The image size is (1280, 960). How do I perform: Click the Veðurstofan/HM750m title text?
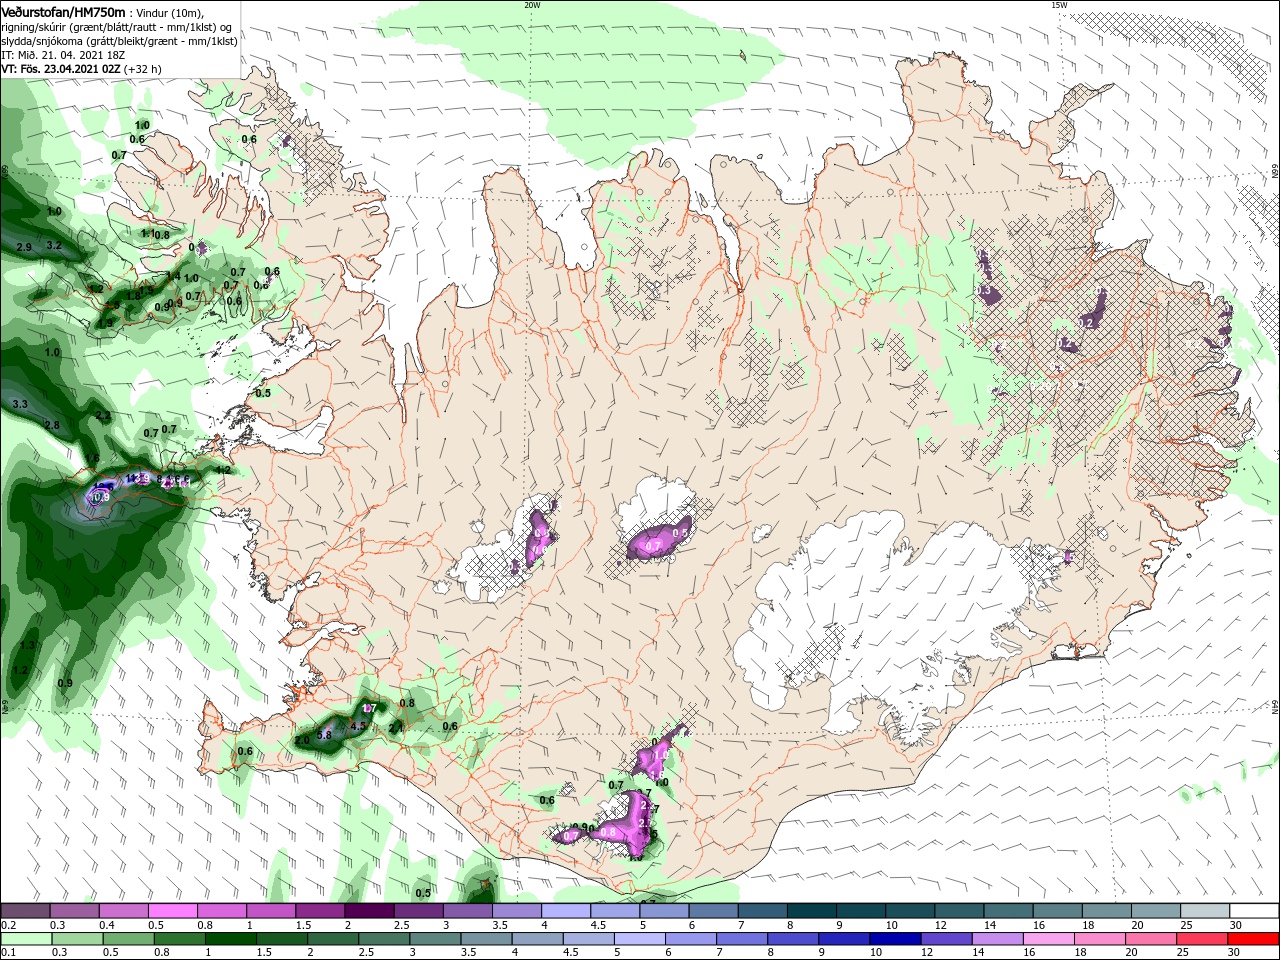pyautogui.click(x=63, y=11)
